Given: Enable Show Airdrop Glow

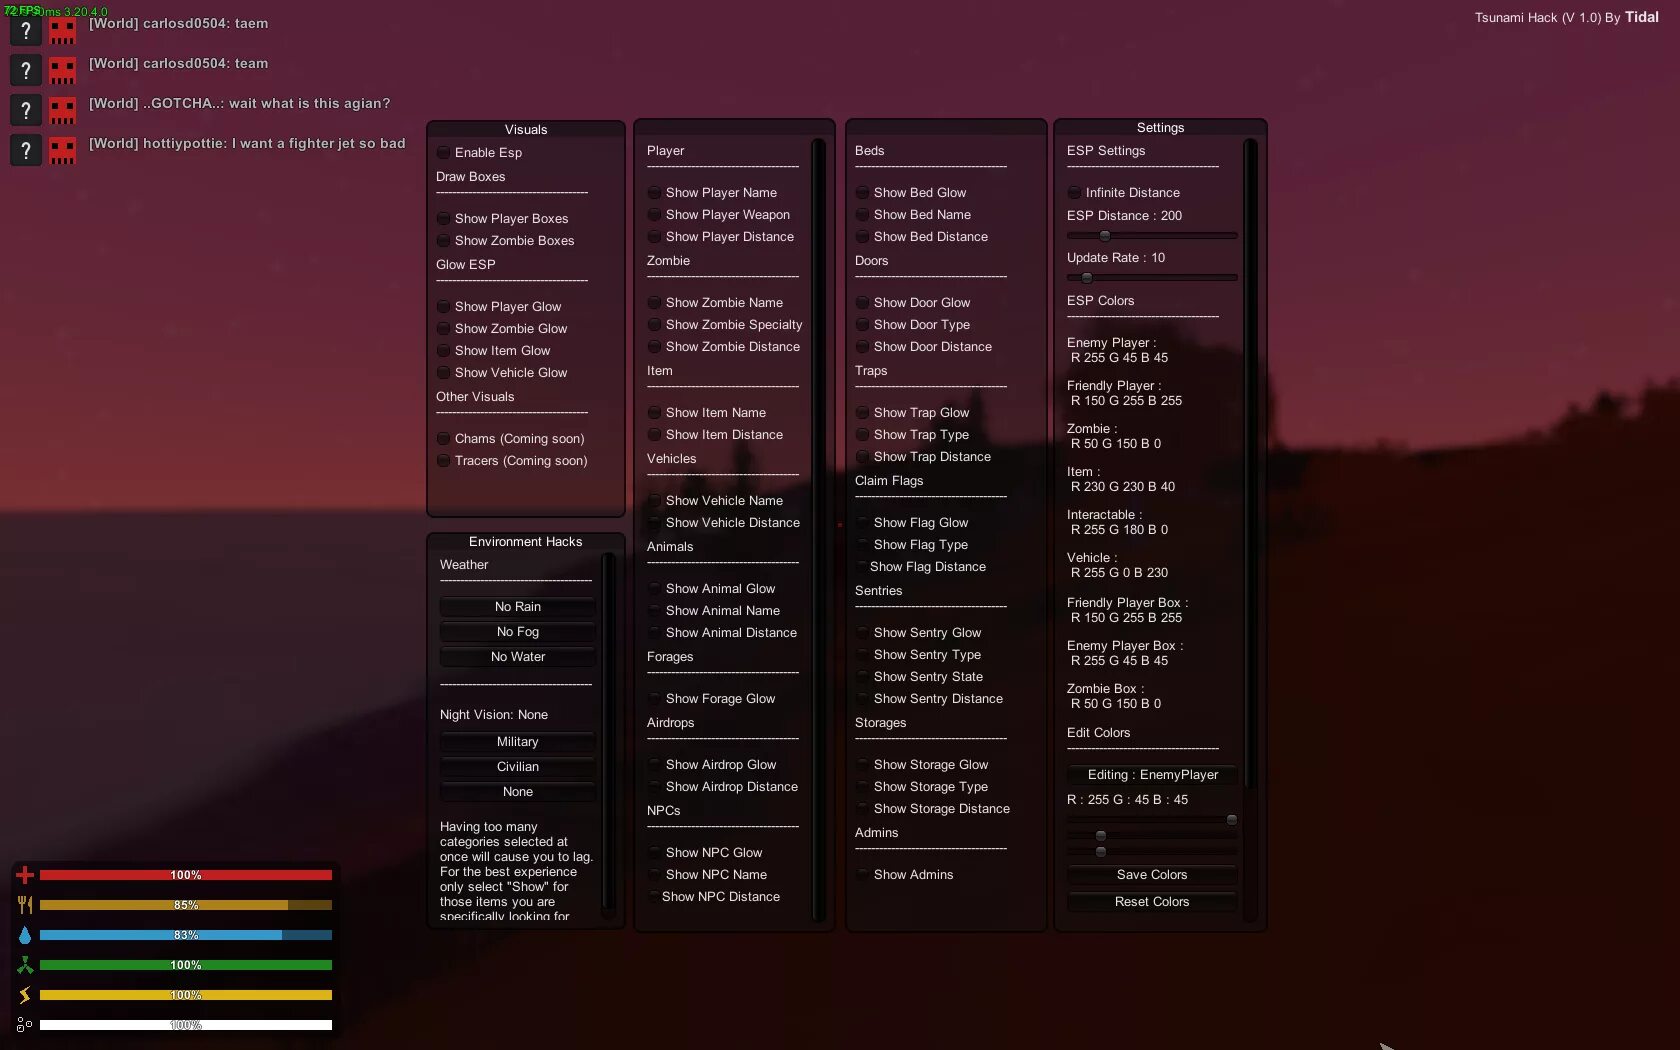Looking at the screenshot, I should point(655,764).
